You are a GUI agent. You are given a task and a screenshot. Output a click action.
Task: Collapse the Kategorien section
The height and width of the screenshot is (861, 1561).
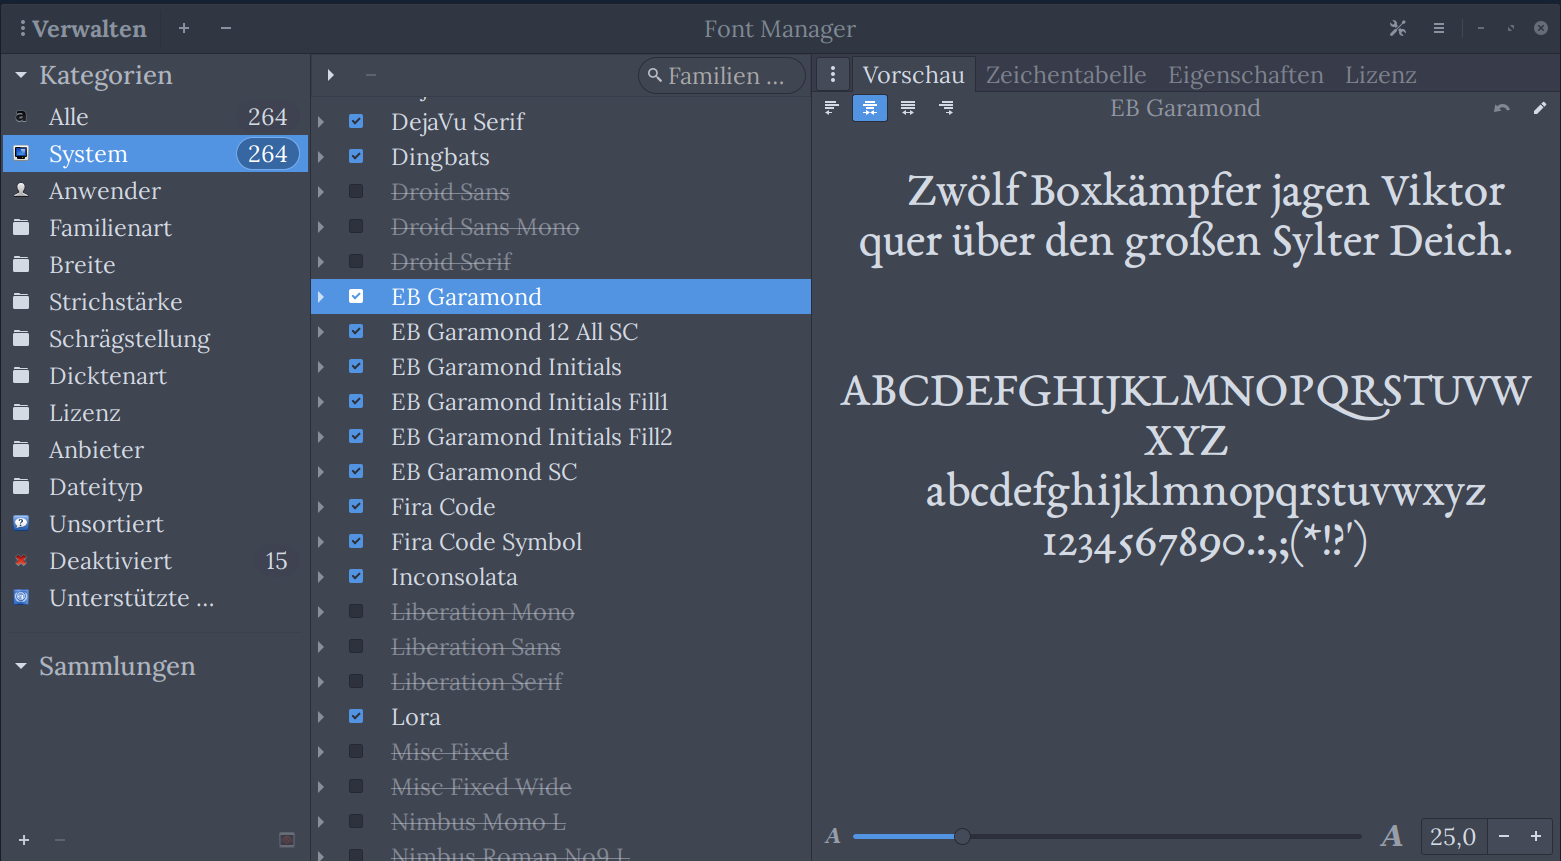click(22, 75)
